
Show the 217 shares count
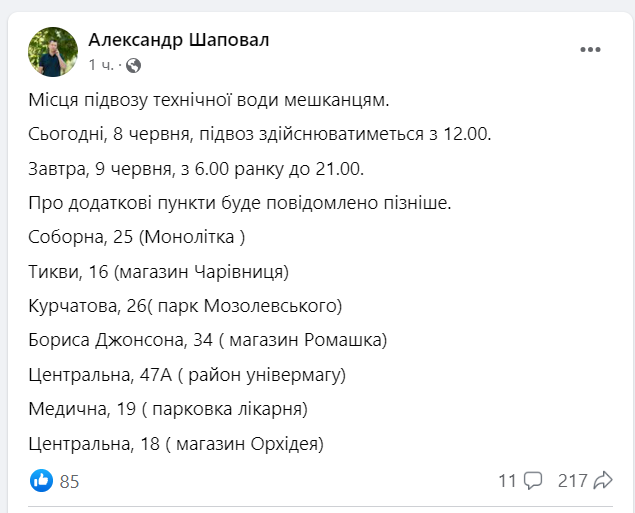pos(572,481)
